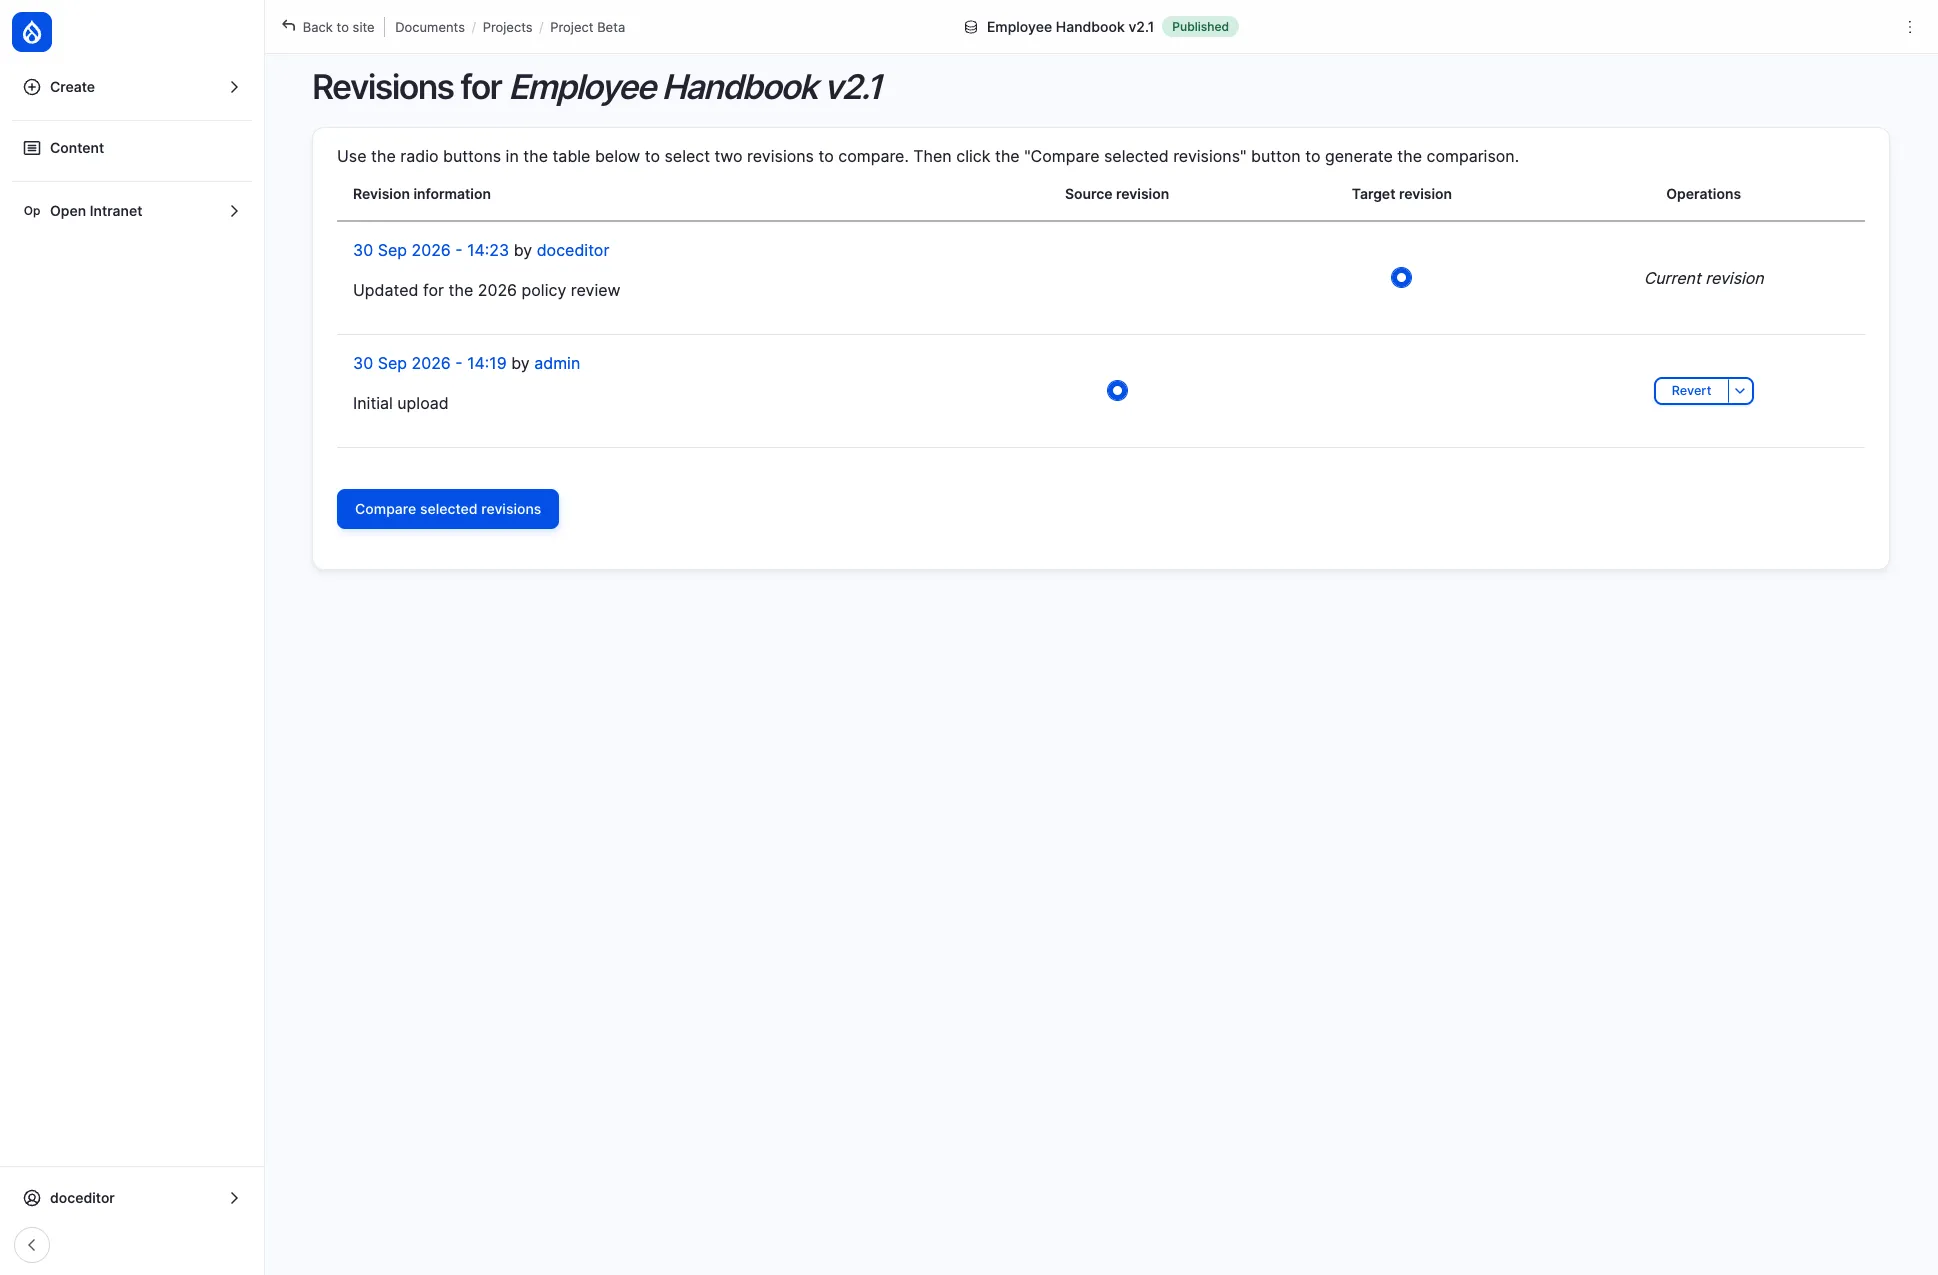Click the doceditor user avatar icon

32,1198
